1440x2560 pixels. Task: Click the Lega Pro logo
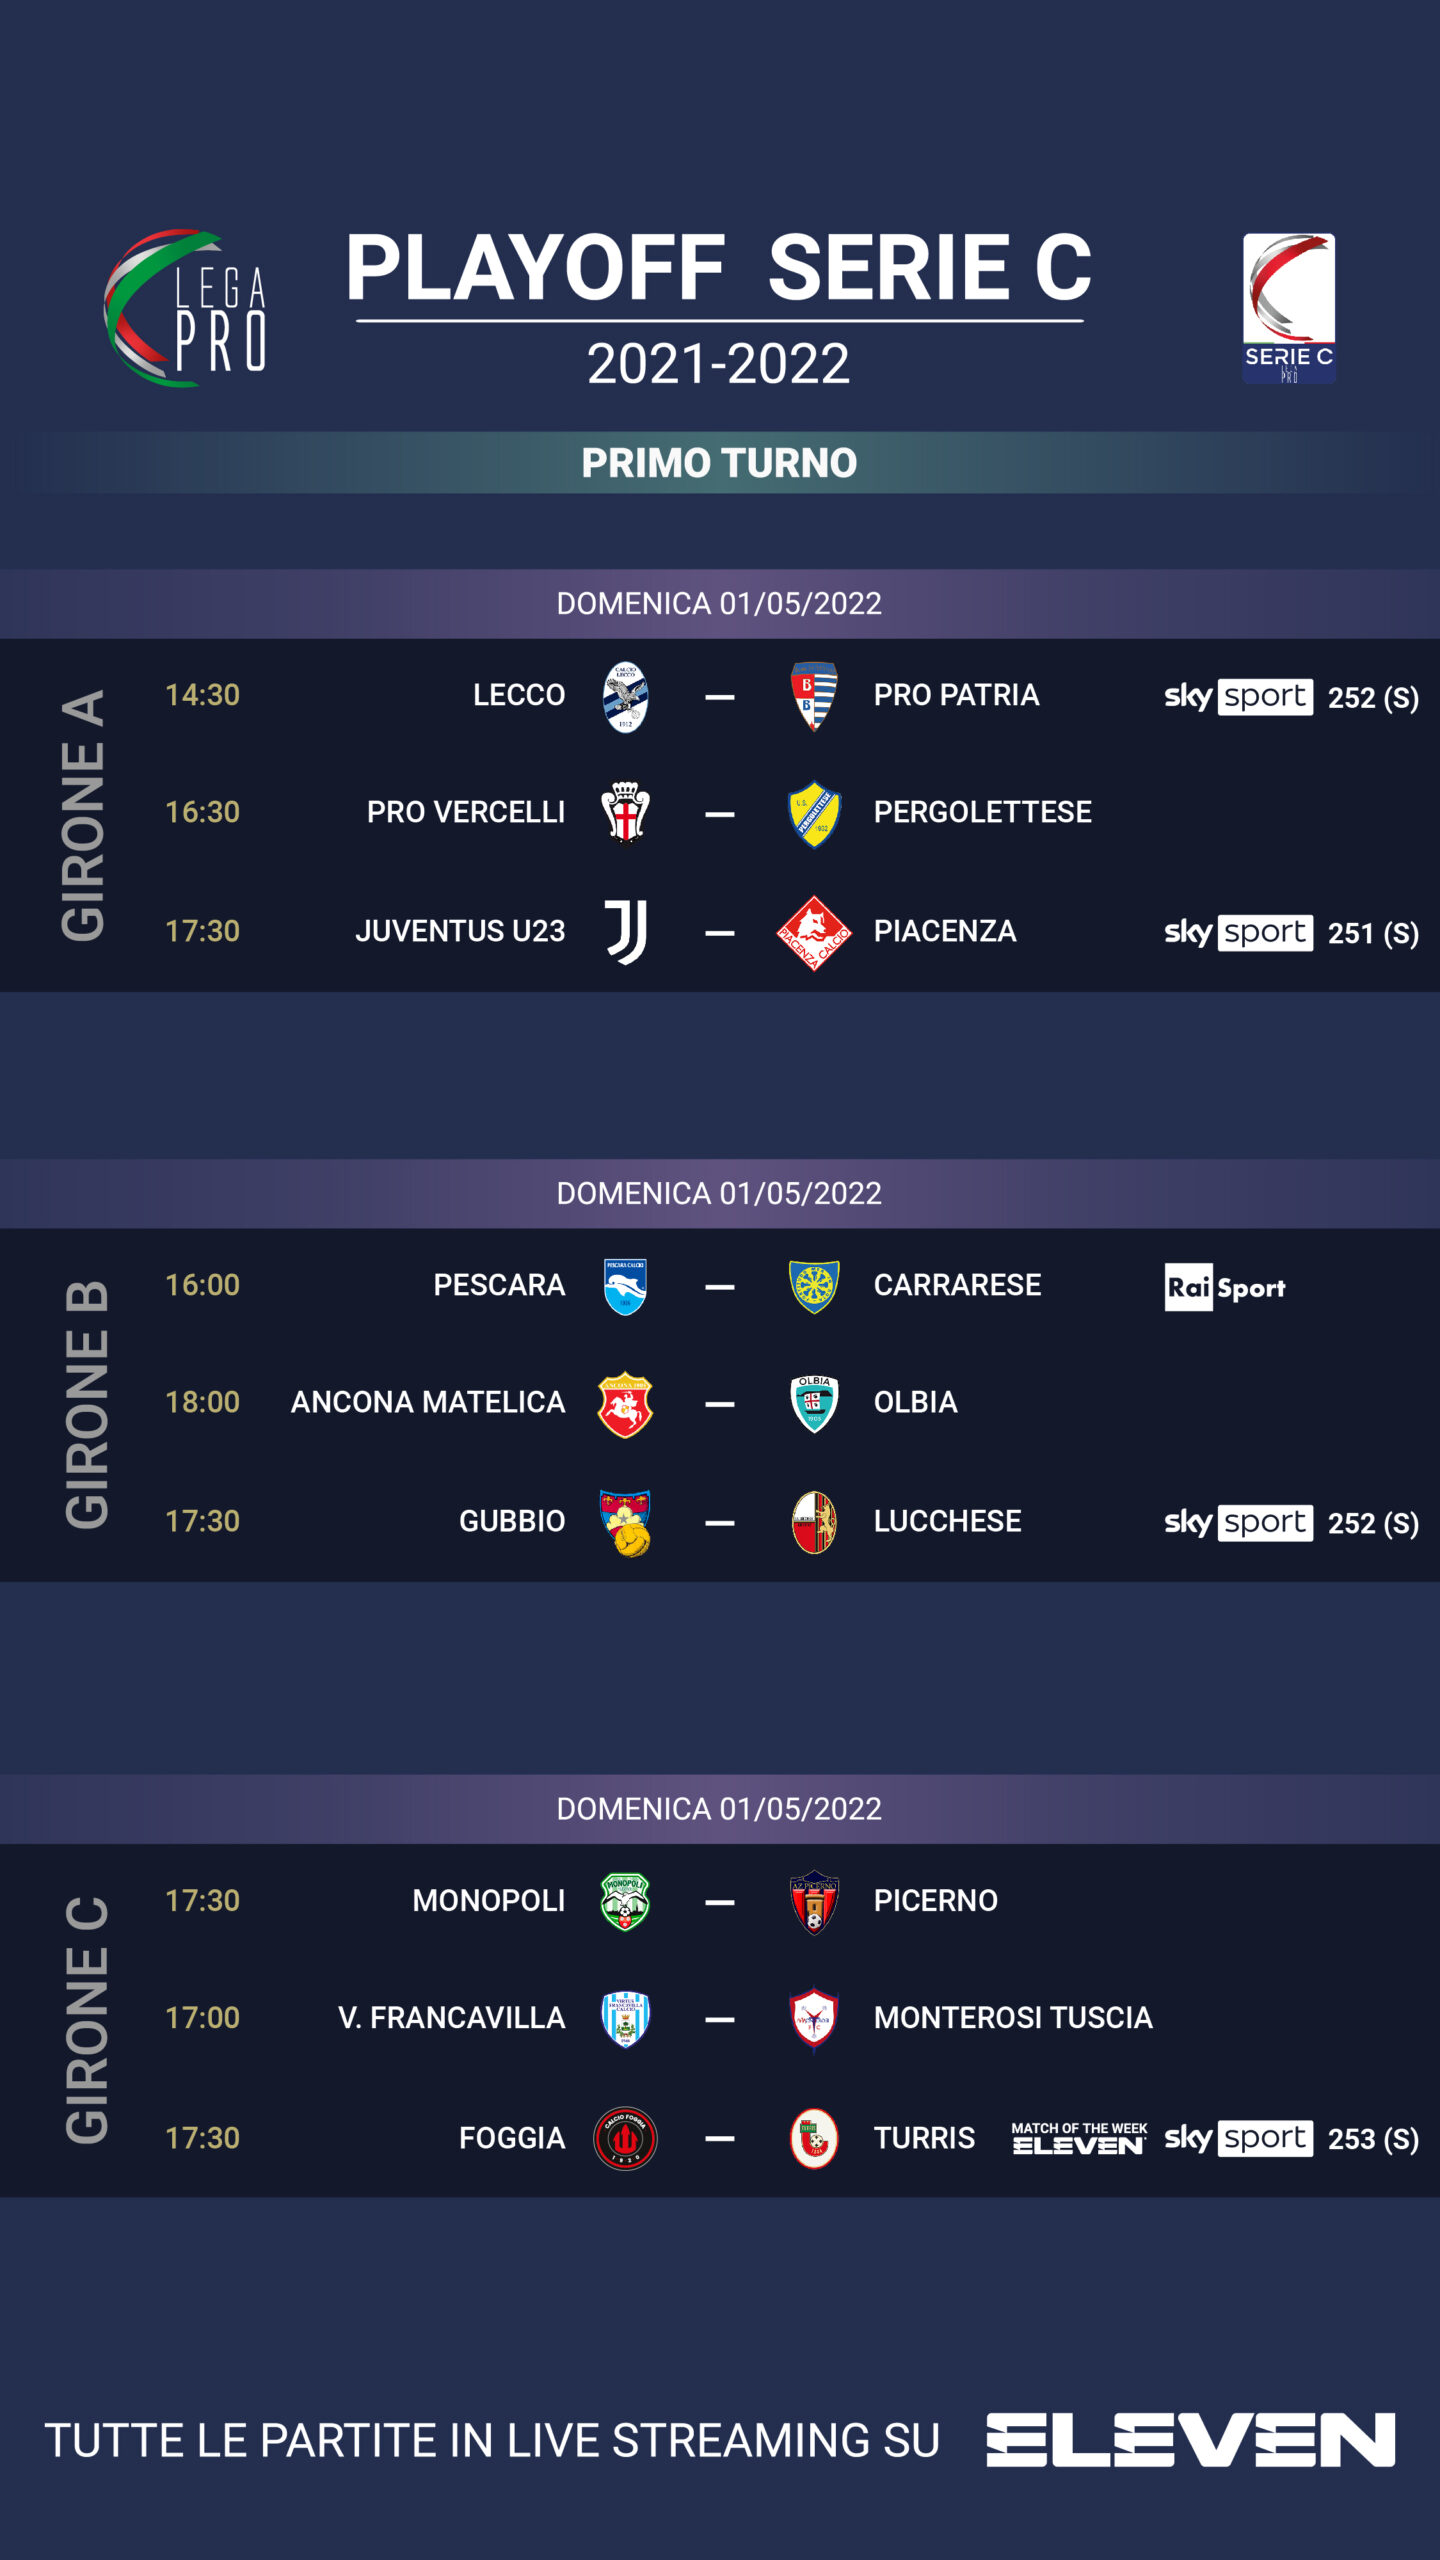[186, 308]
